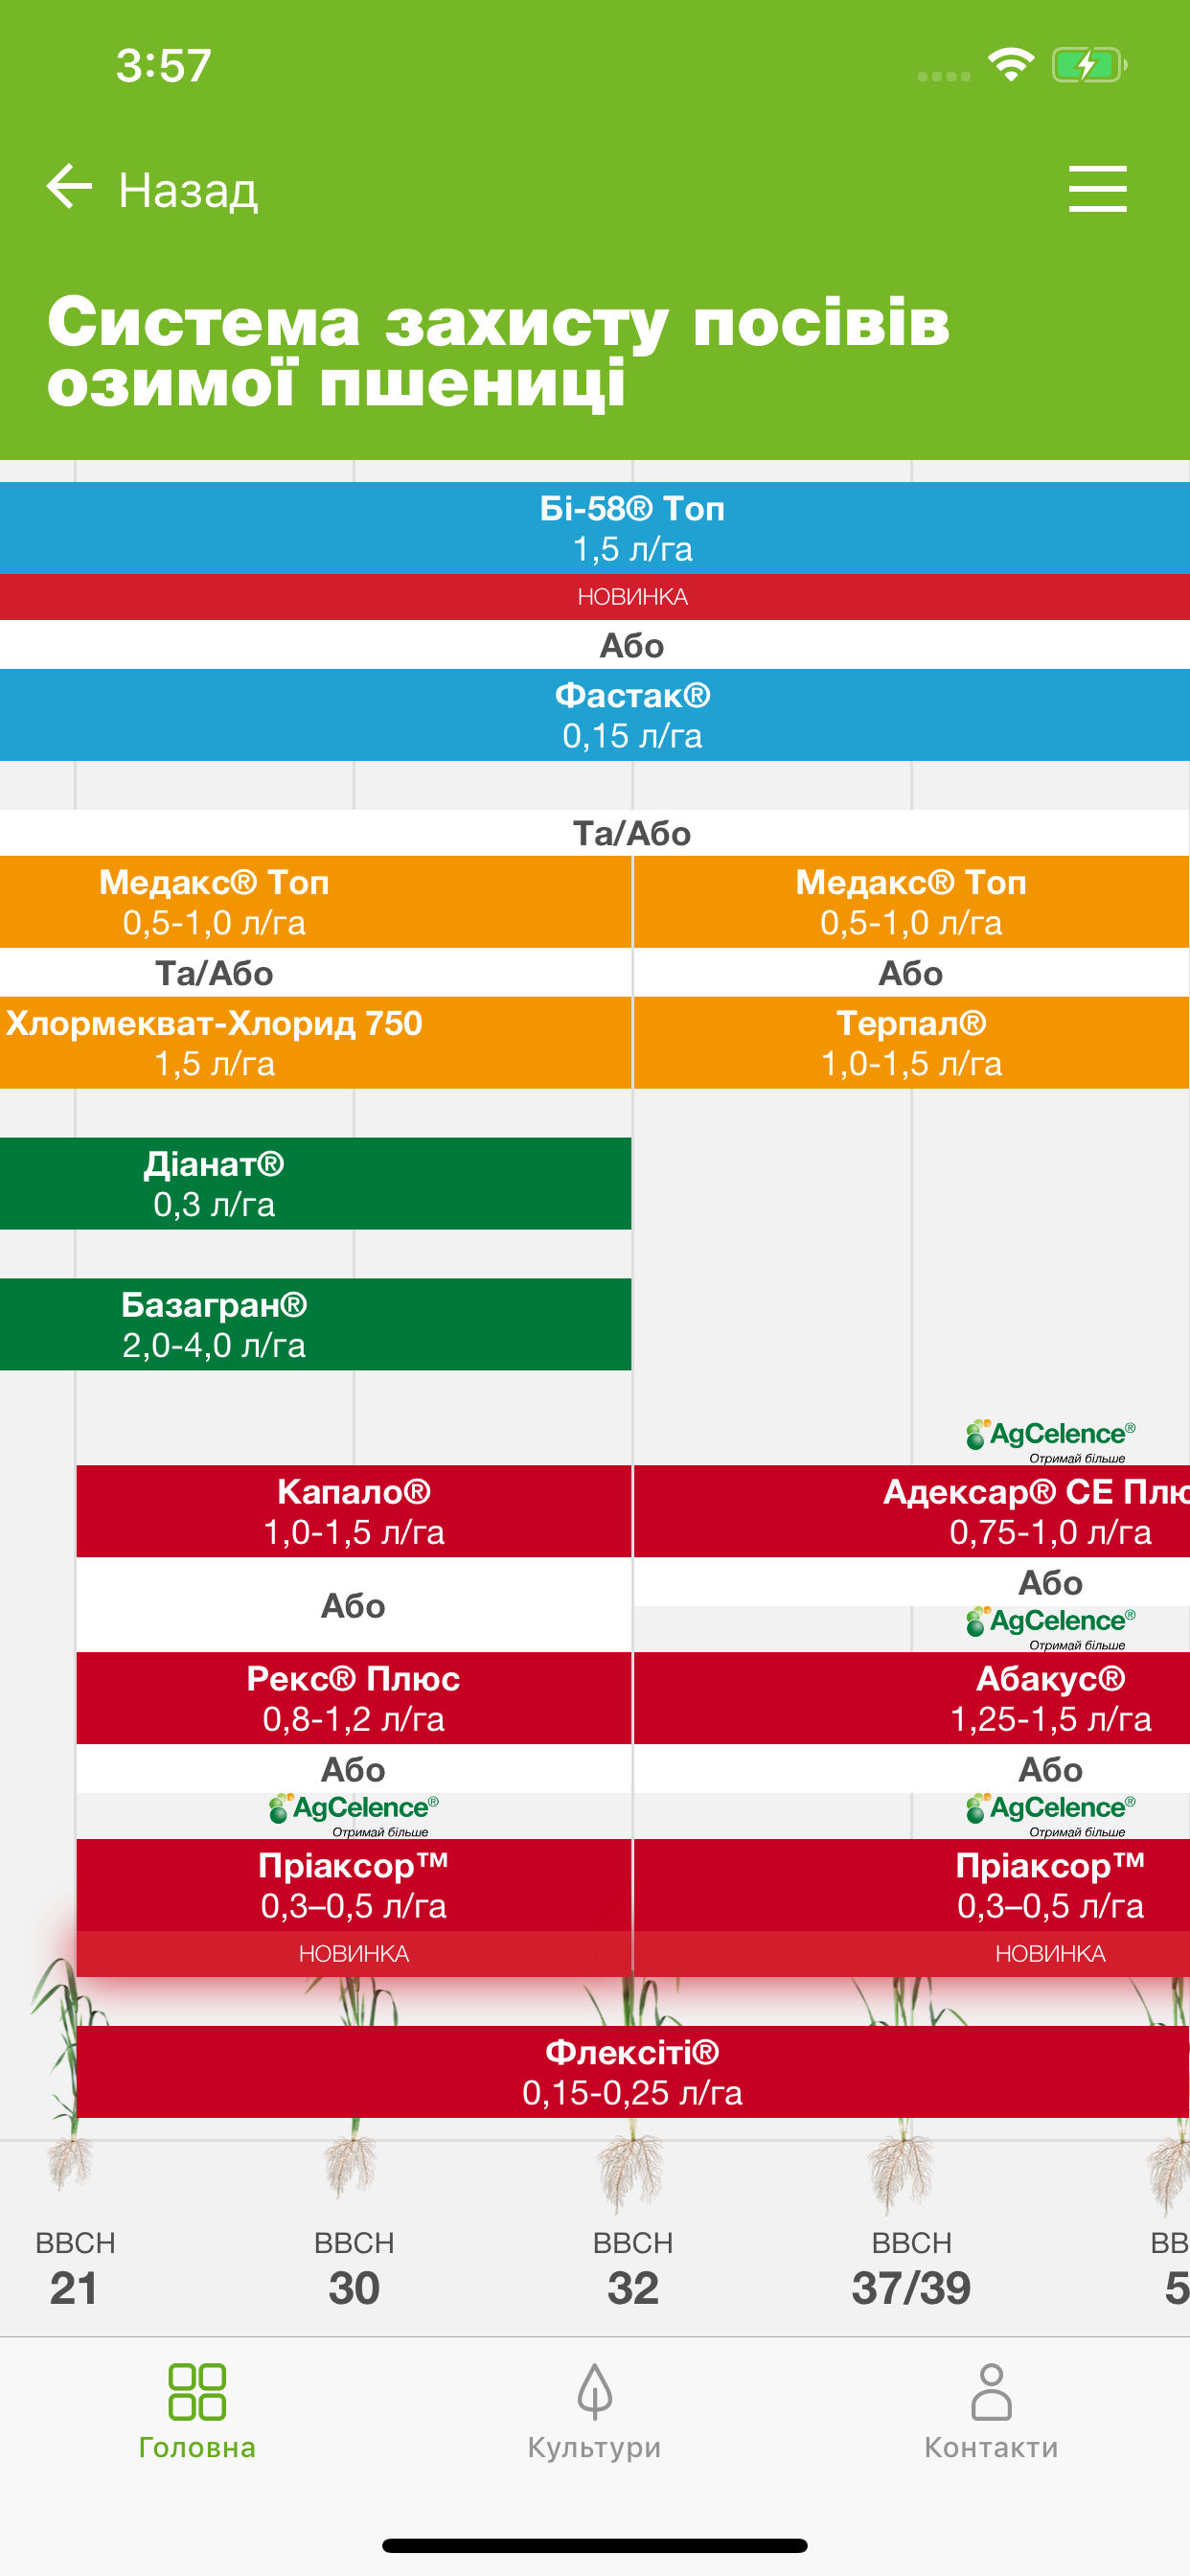
Task: Tap iOS home indicator bar
Action: click(x=595, y=2545)
